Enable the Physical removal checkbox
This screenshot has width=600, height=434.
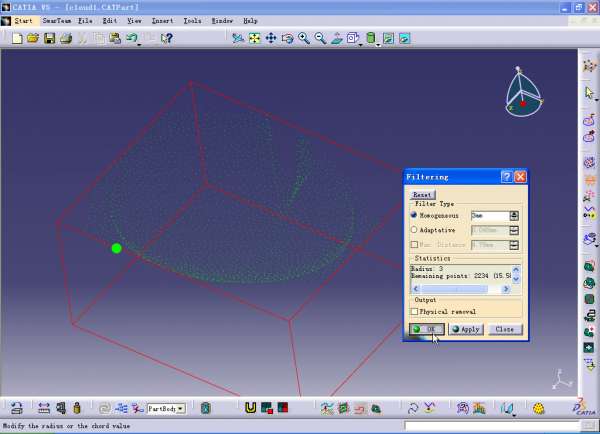pos(415,311)
